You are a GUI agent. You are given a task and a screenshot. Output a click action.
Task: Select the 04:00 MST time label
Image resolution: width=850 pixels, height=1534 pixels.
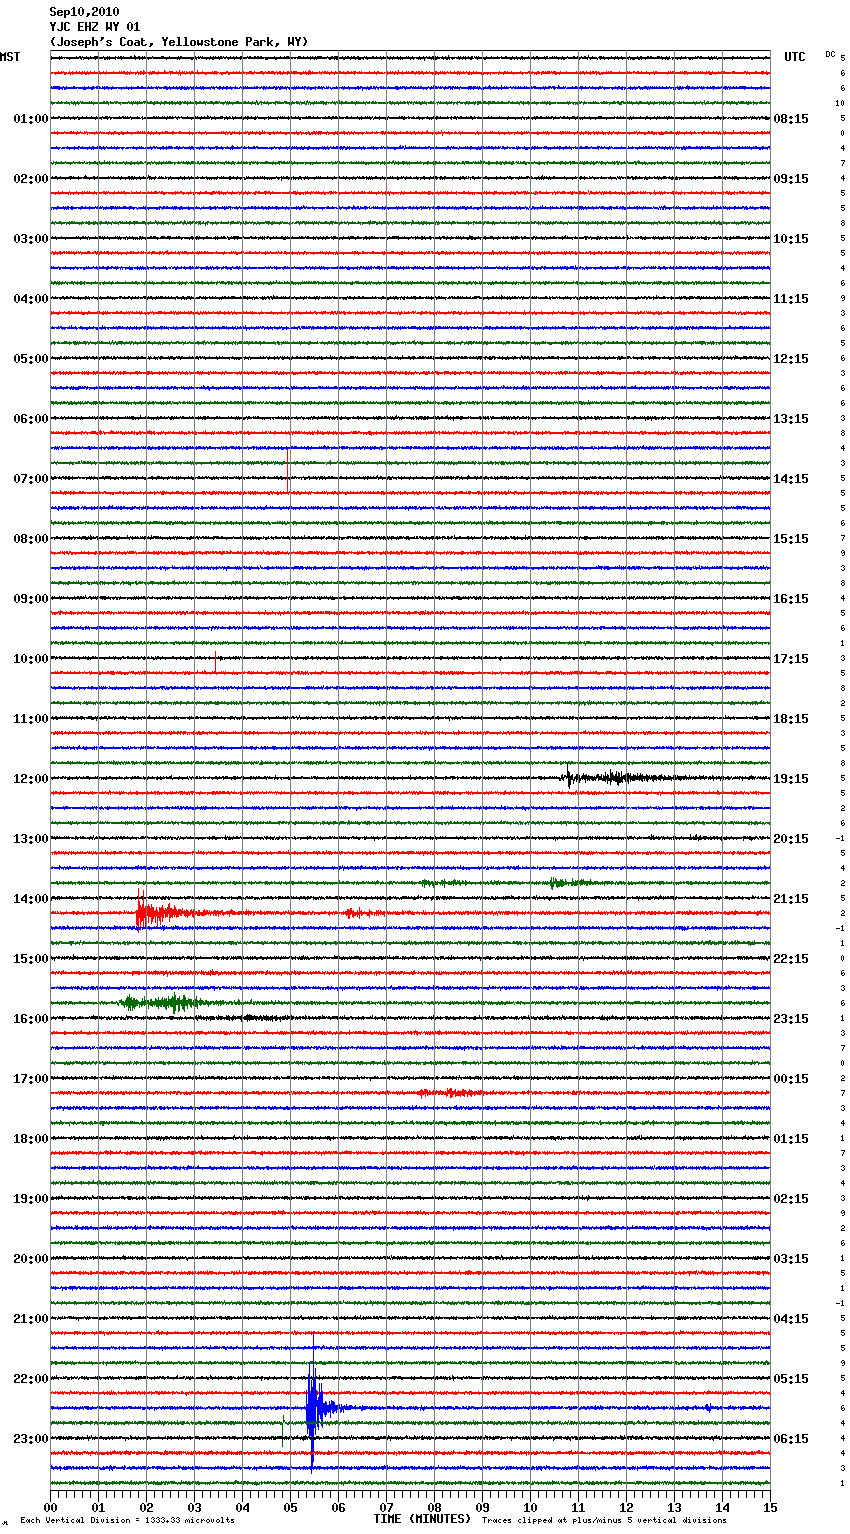click(31, 299)
